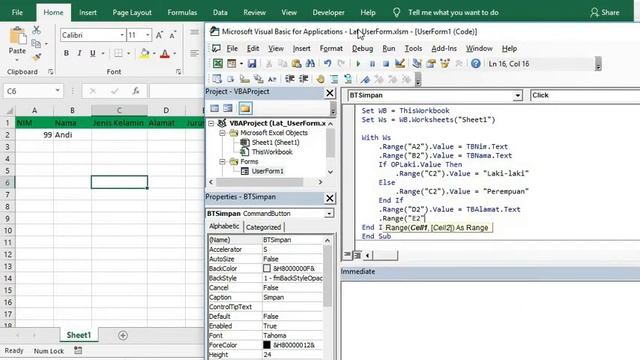The image size is (640, 360).
Task: Select Sheet1 (Sheet1) in project tree
Action: (x=275, y=142)
